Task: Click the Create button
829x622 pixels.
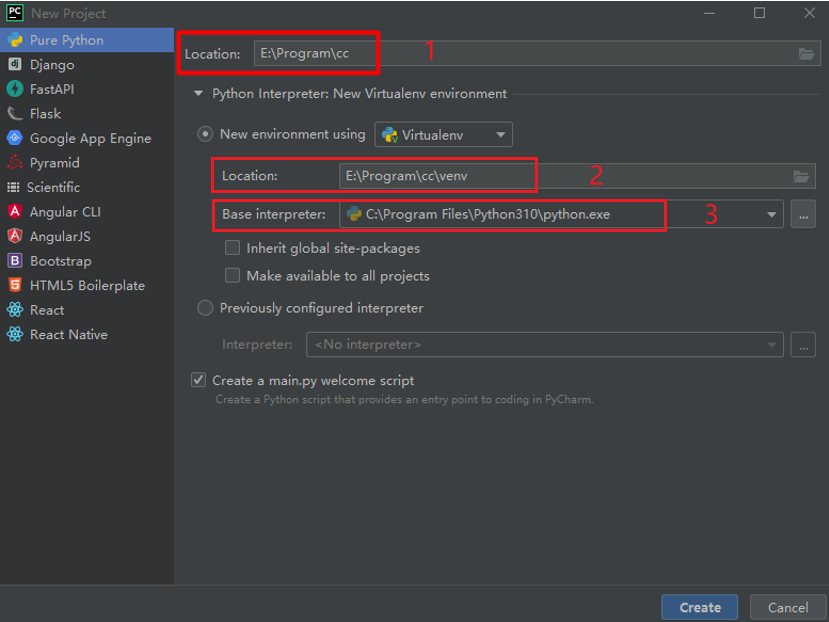Action: pos(699,608)
